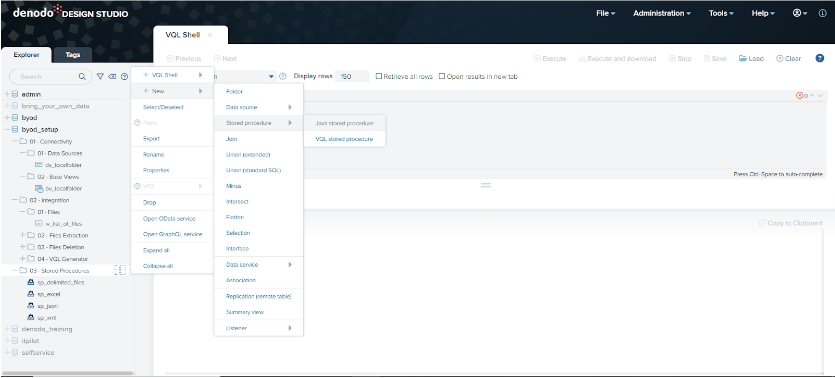Select Drop in the context menu
This screenshot has height=378, width=835.
[x=172, y=202]
